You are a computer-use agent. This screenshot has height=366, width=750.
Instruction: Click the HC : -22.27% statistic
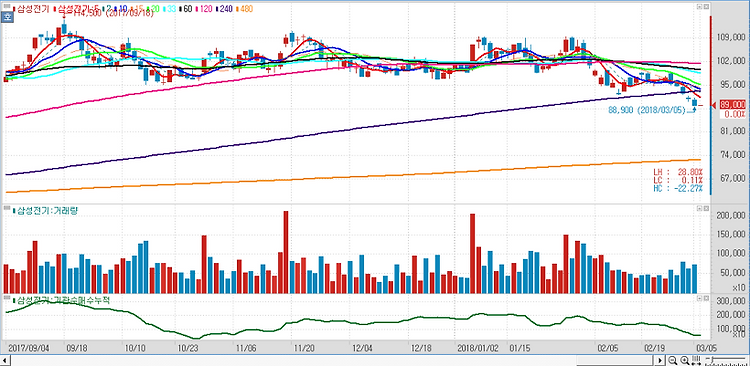678,189
